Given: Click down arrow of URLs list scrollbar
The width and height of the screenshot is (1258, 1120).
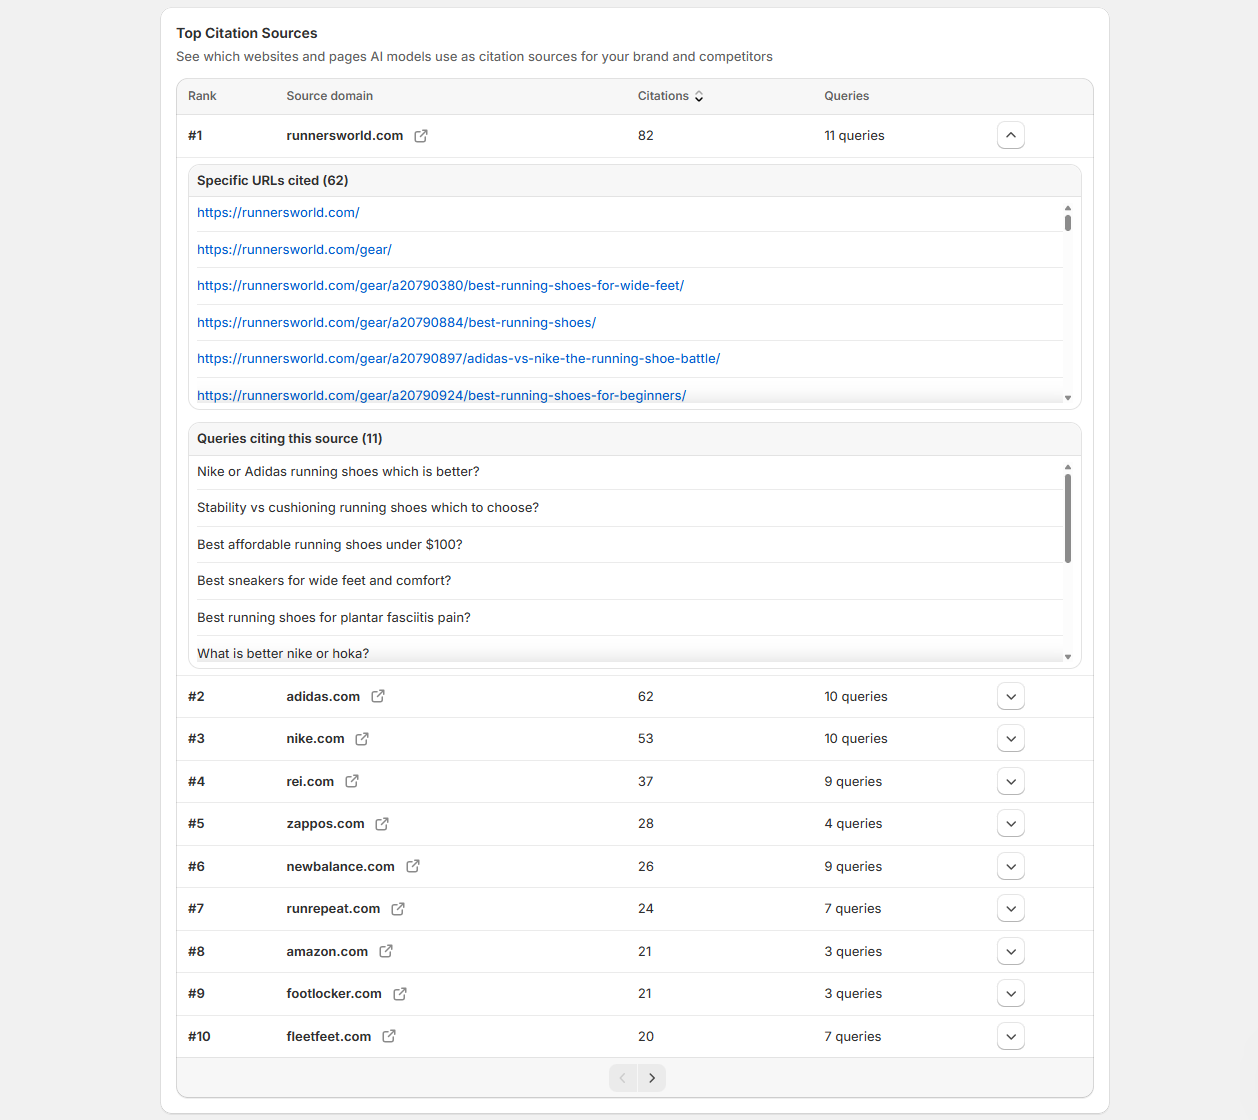Looking at the screenshot, I should pos(1068,398).
